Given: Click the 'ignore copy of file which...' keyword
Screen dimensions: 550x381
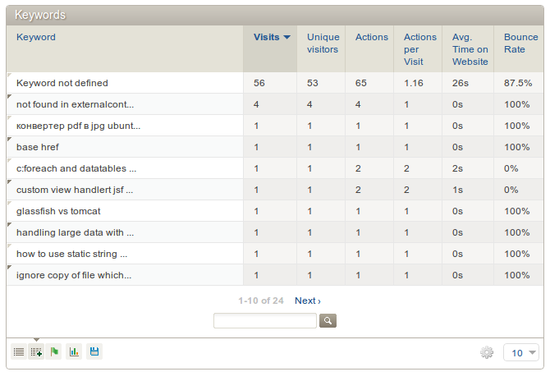Looking at the screenshot, I should (x=74, y=275).
